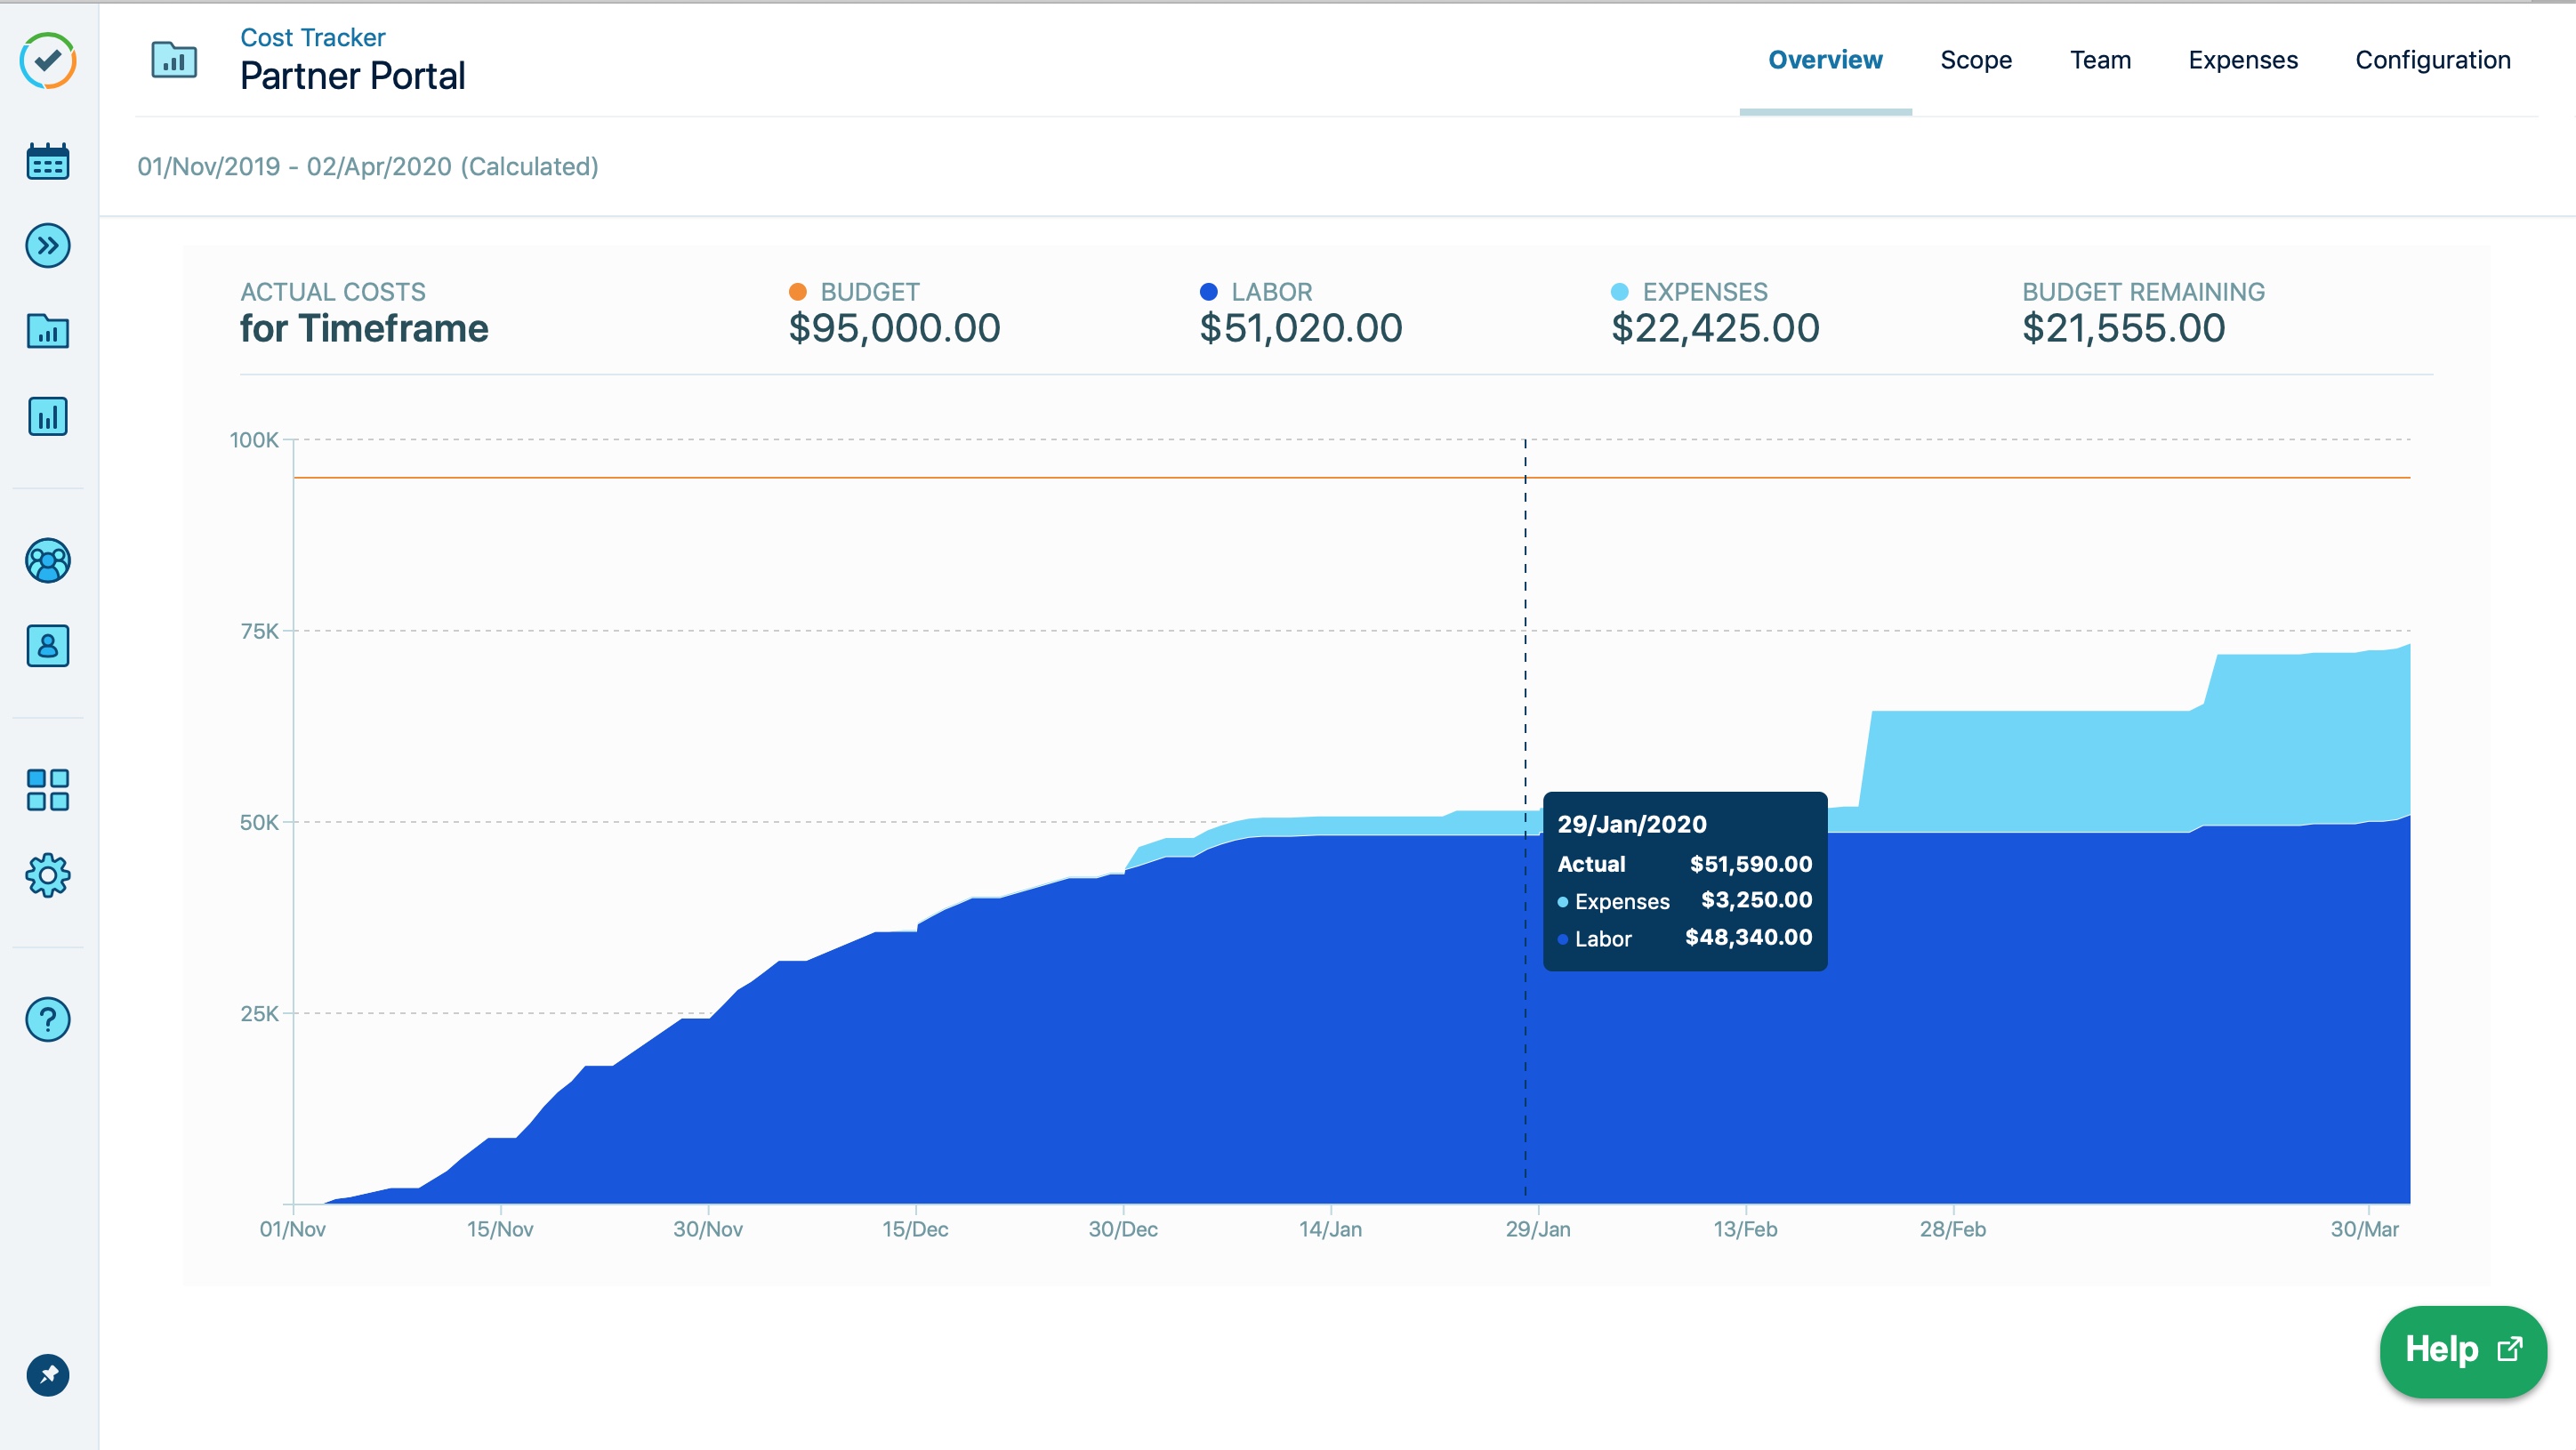Open the Team tab

pyautogui.click(x=2100, y=60)
